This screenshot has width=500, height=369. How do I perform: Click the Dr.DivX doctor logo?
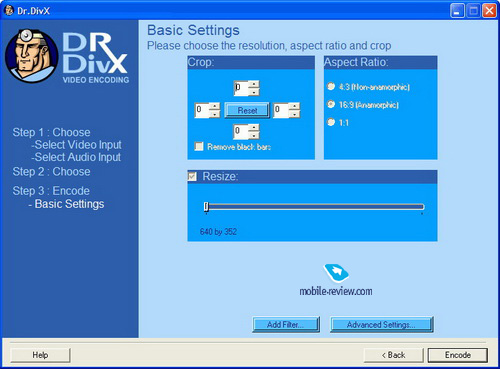(32, 56)
